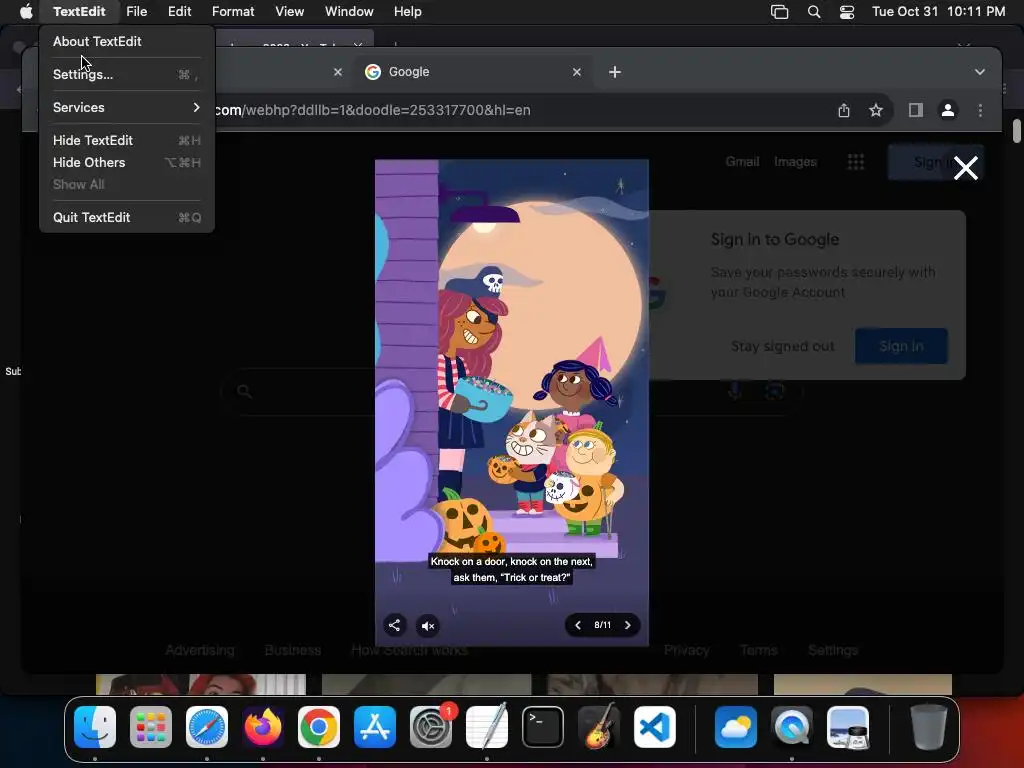Open Chrome three-dot menu
1024x768 pixels.
point(980,110)
